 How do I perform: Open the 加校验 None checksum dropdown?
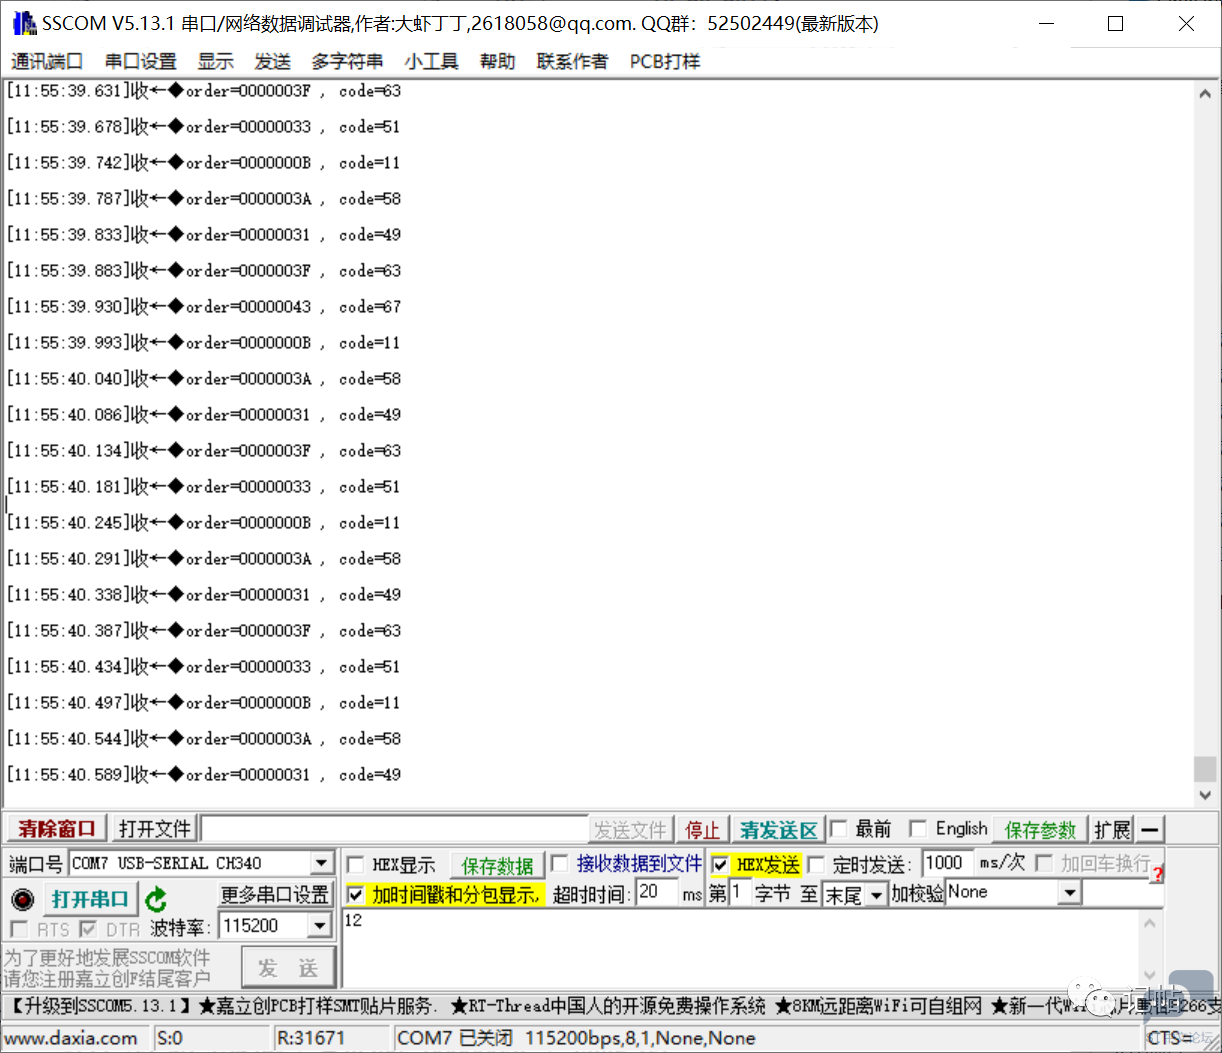coord(1070,892)
